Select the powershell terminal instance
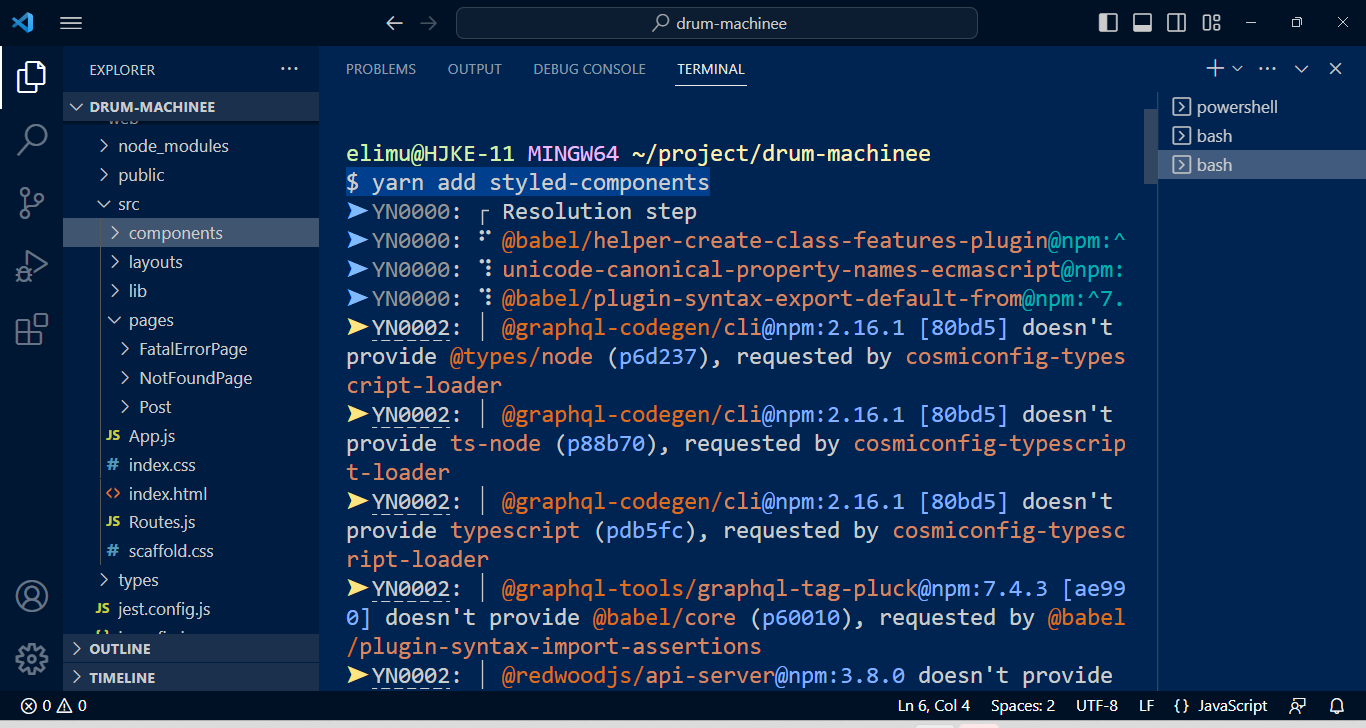The image size is (1366, 728). [1262, 107]
